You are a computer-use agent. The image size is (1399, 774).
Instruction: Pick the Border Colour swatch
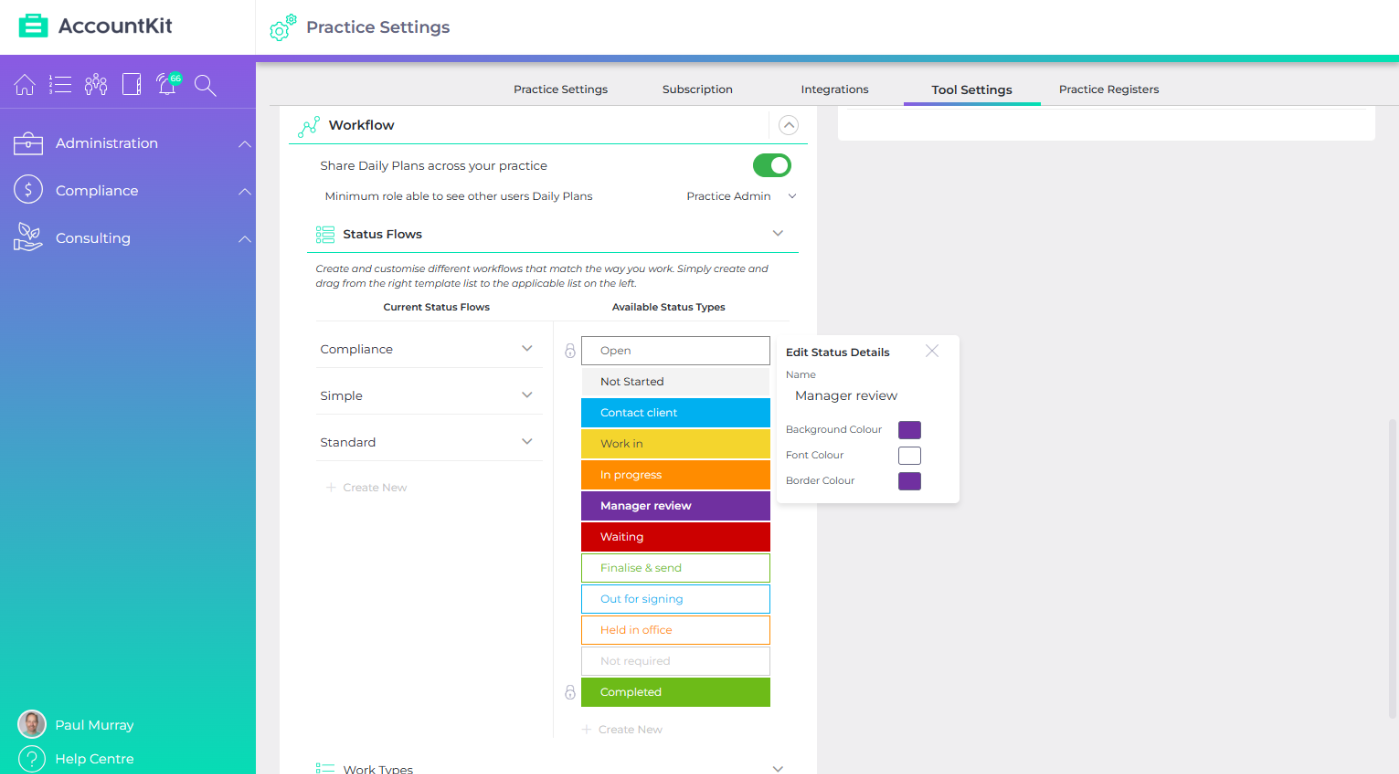pos(909,481)
